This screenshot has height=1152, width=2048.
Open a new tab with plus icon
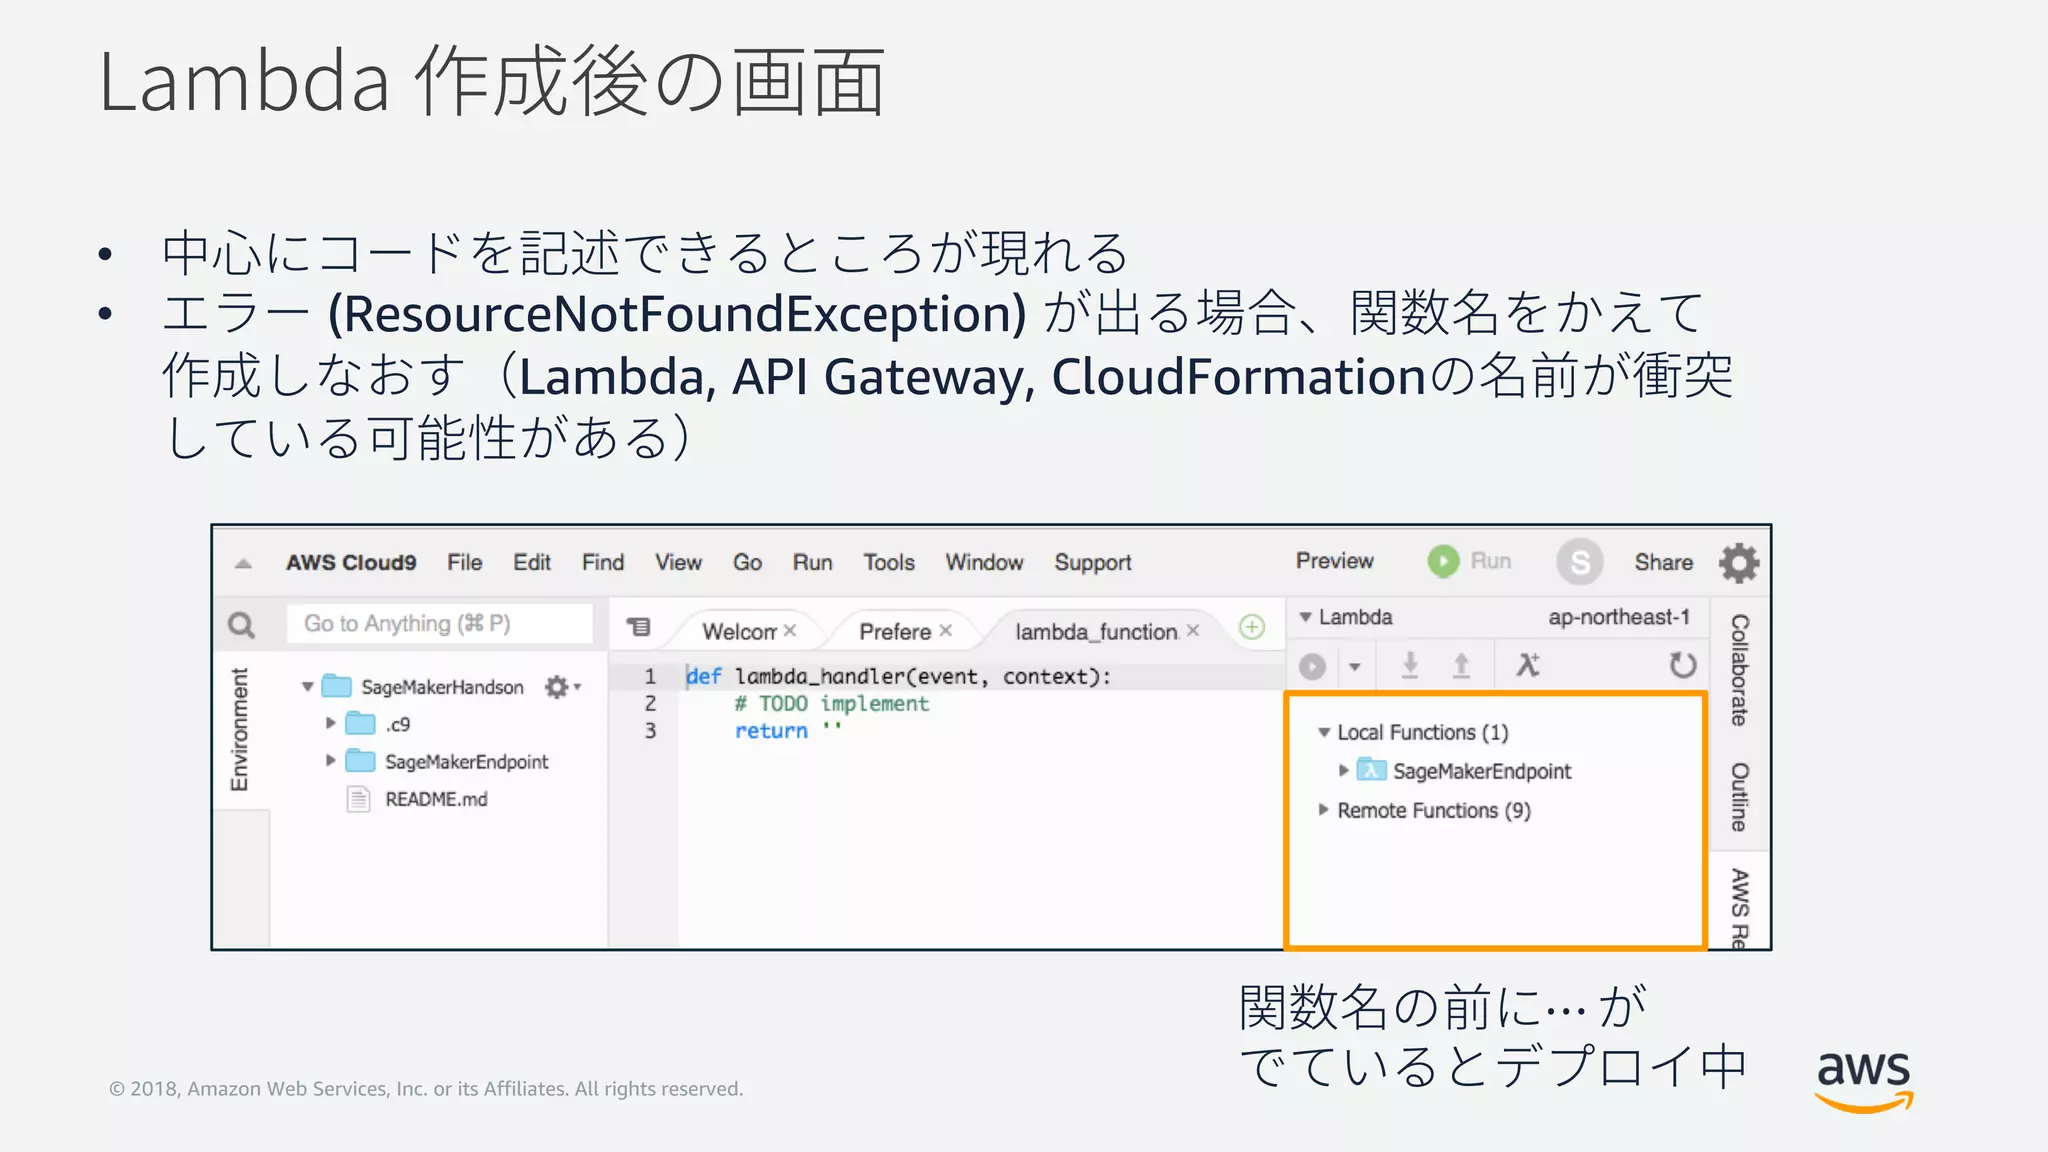1252,627
